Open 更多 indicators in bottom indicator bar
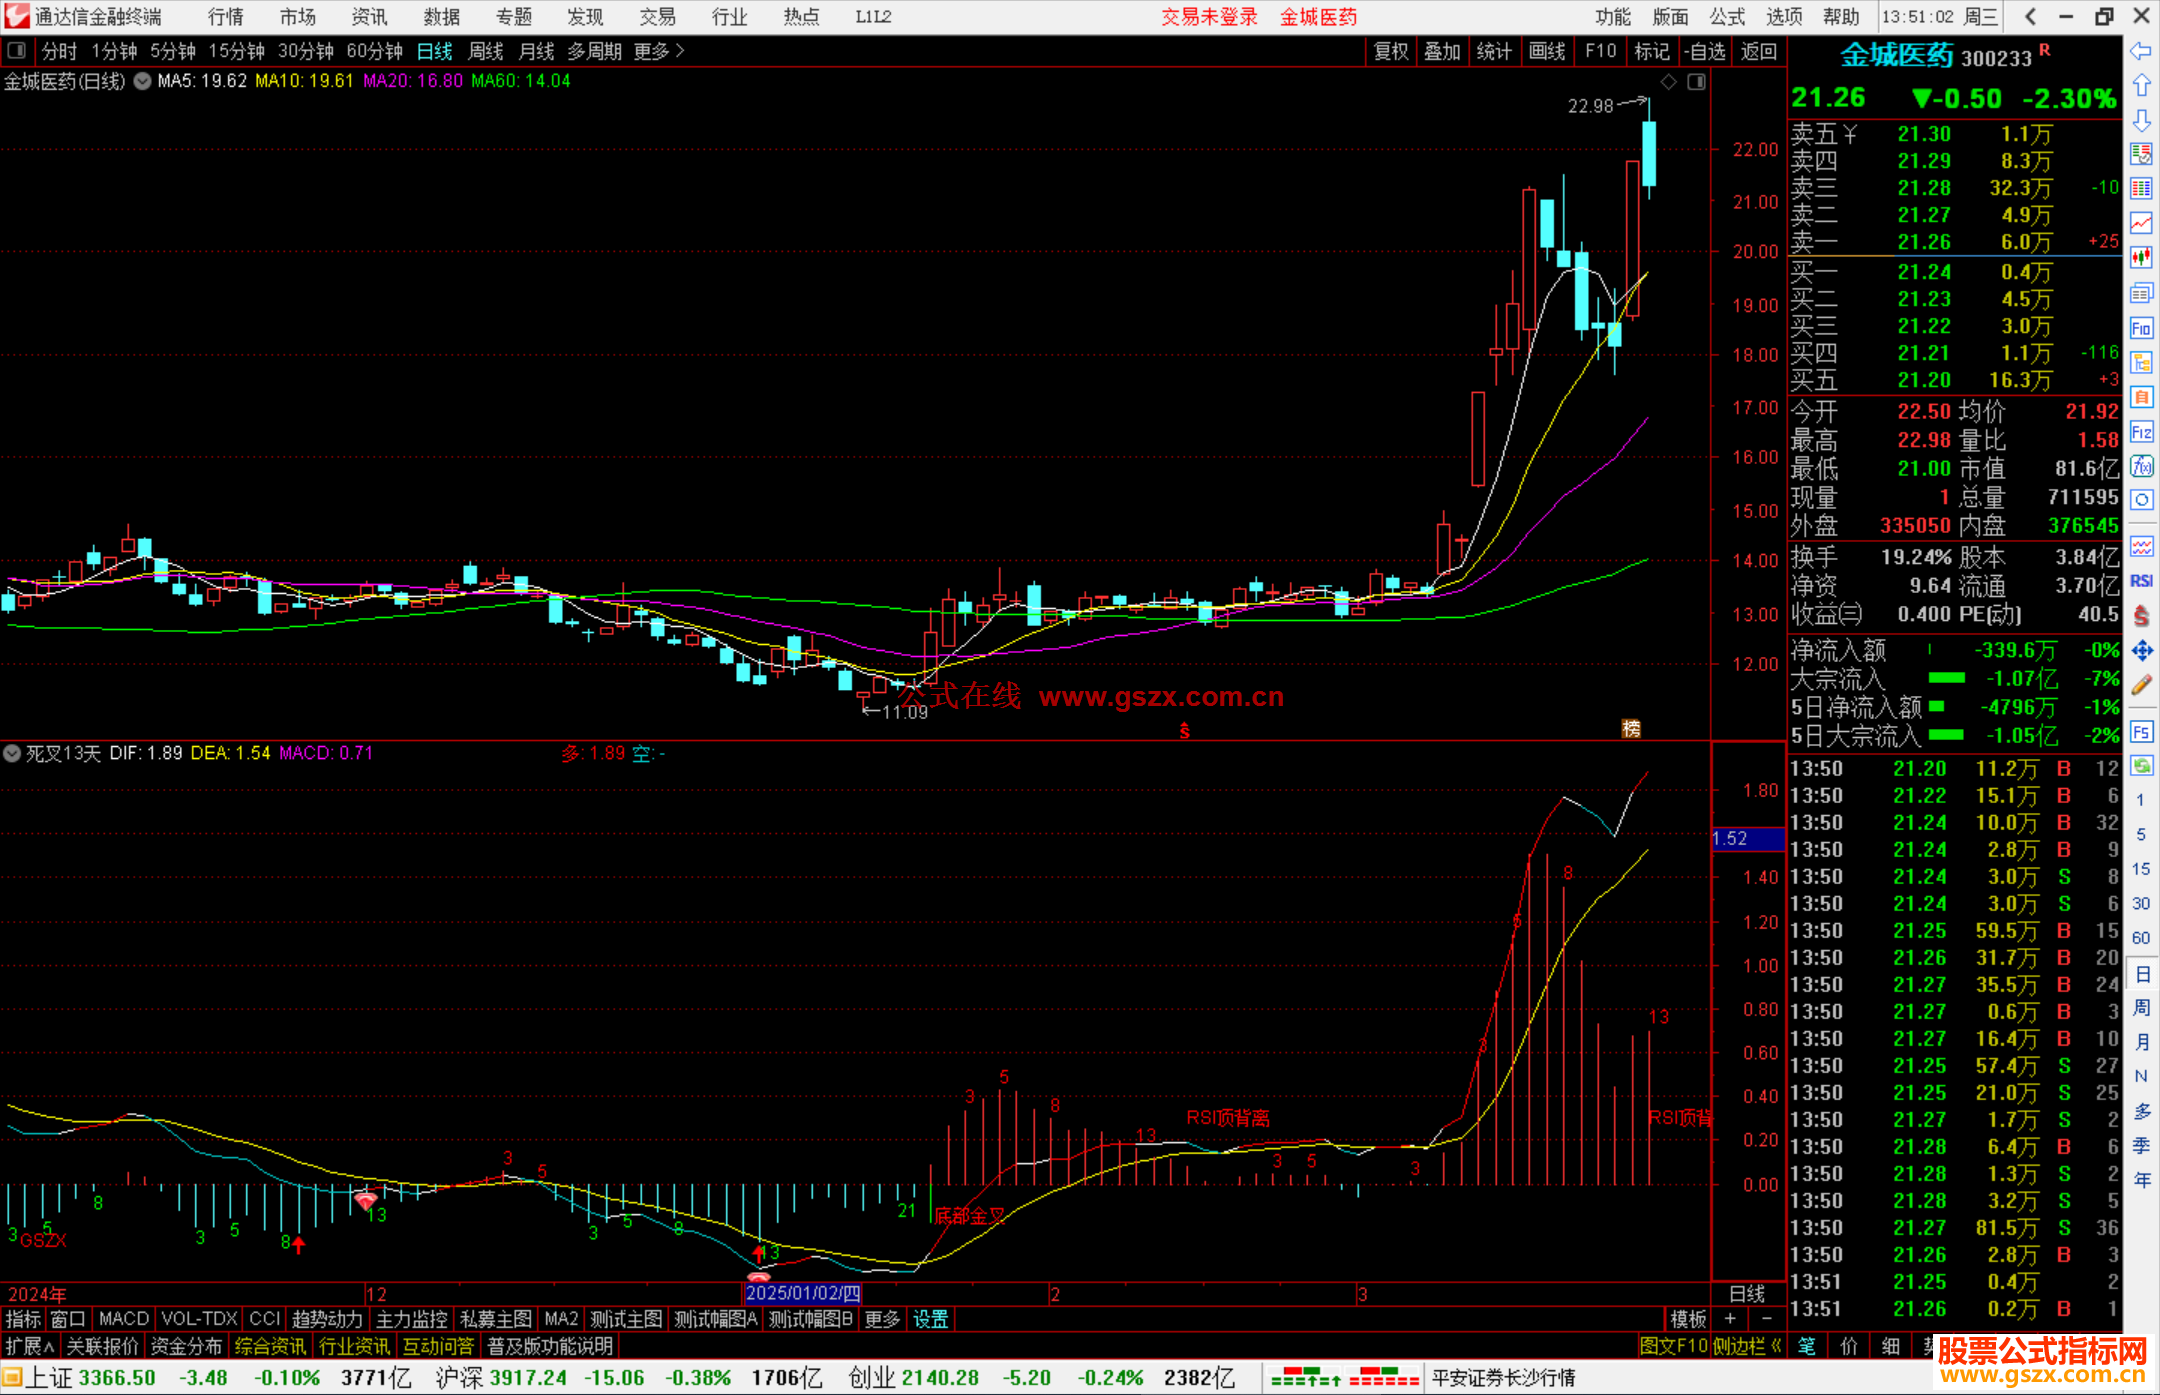2160x1395 pixels. pos(882,1319)
